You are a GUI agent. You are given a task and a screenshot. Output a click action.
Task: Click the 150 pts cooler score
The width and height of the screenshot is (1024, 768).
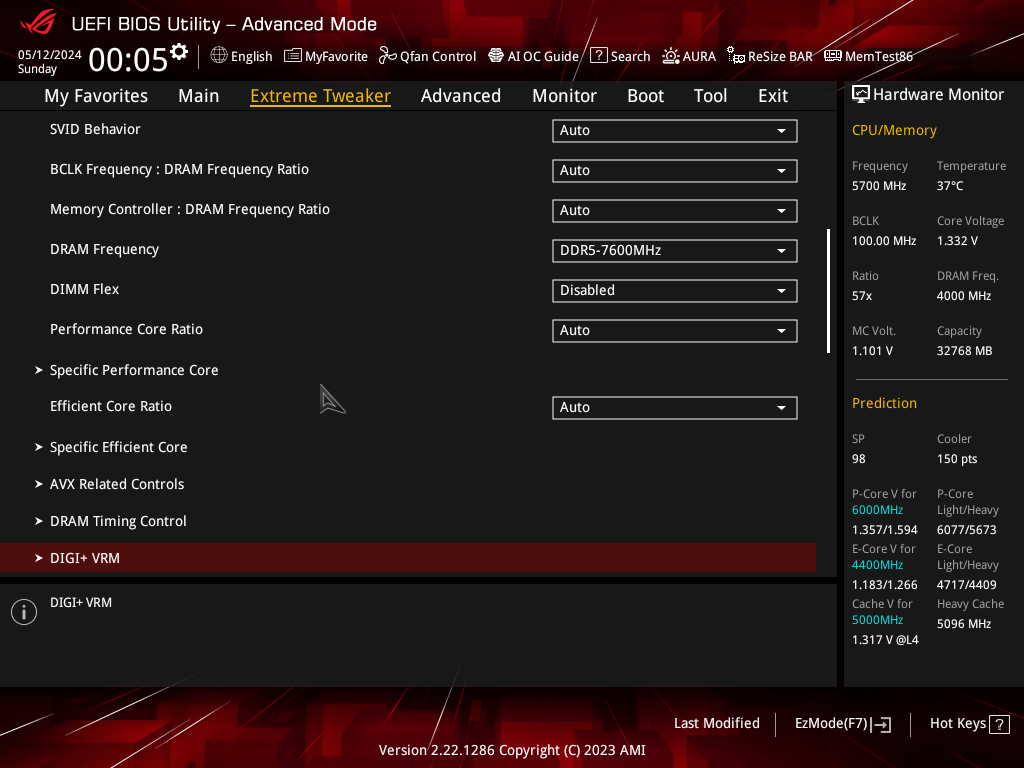957,459
